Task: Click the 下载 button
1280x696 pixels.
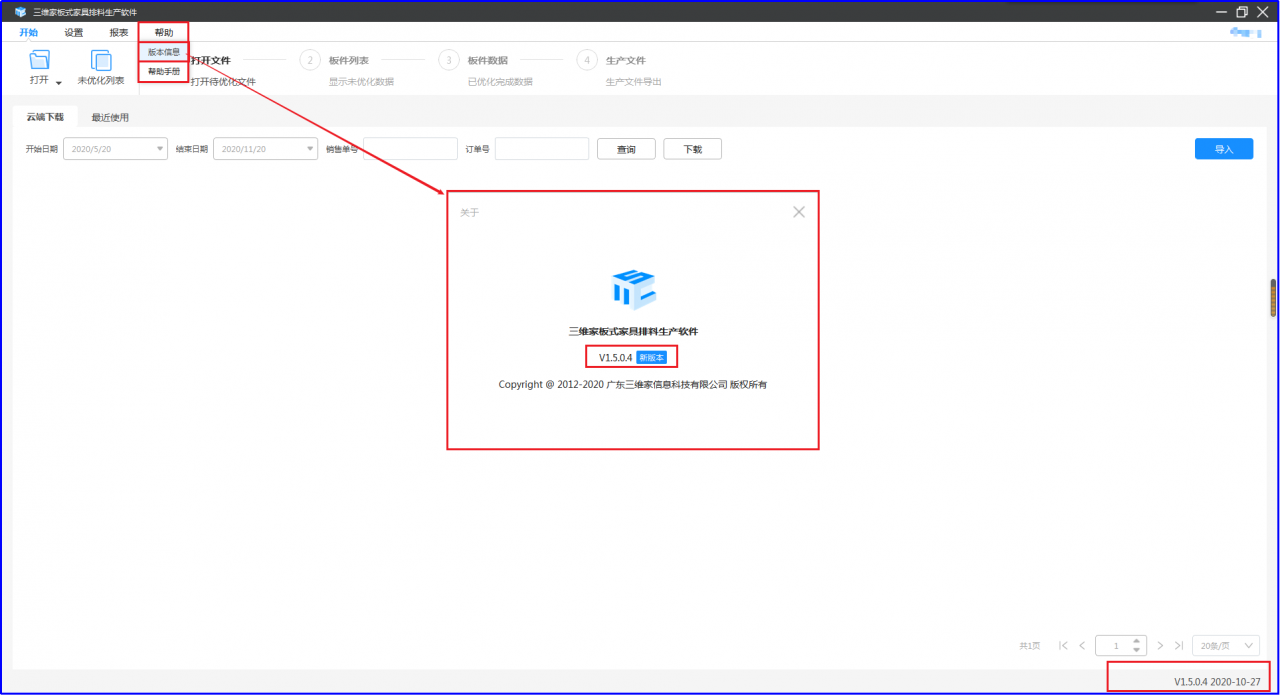Action: [693, 149]
